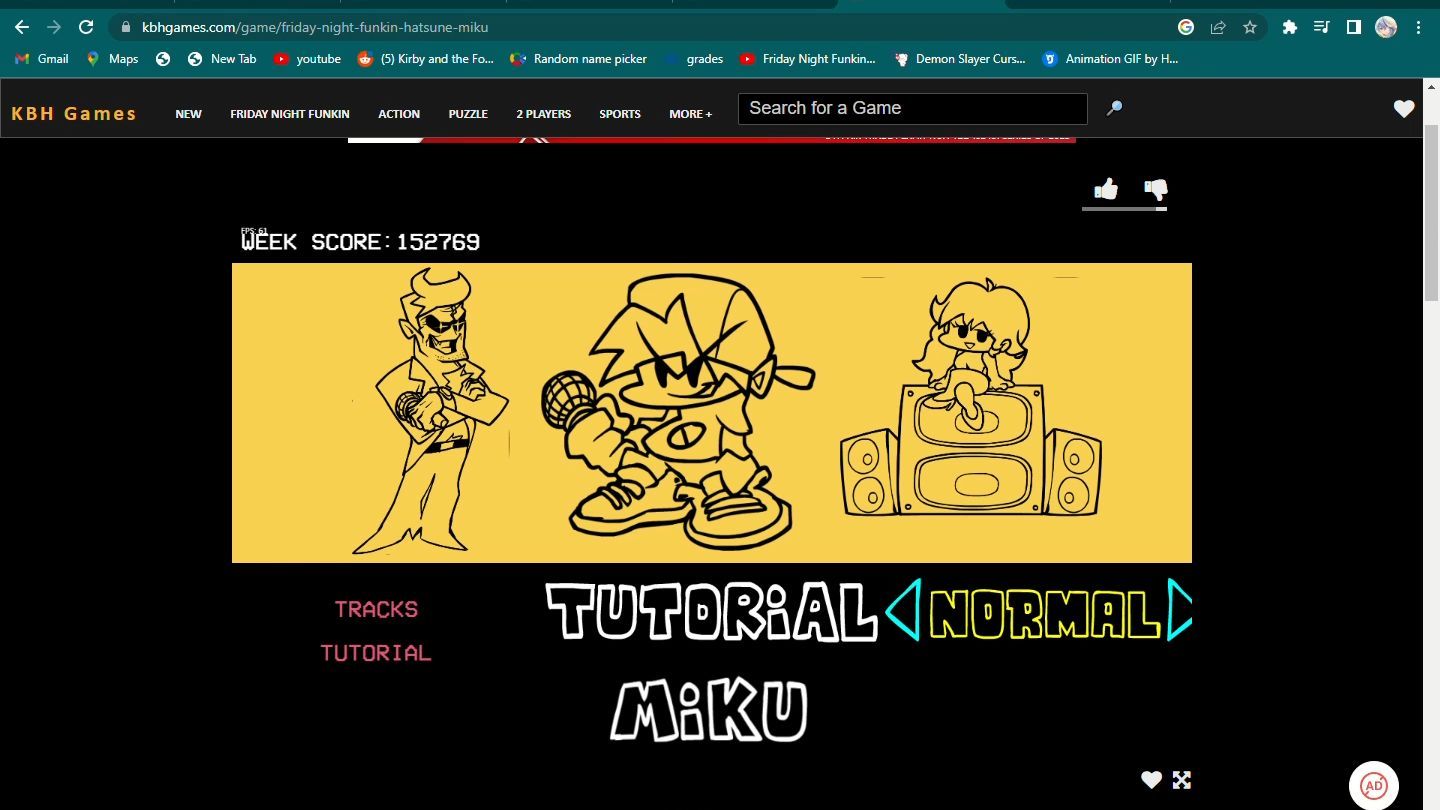Open the browser extensions puzzle icon
The height and width of the screenshot is (810, 1440).
(x=1290, y=27)
